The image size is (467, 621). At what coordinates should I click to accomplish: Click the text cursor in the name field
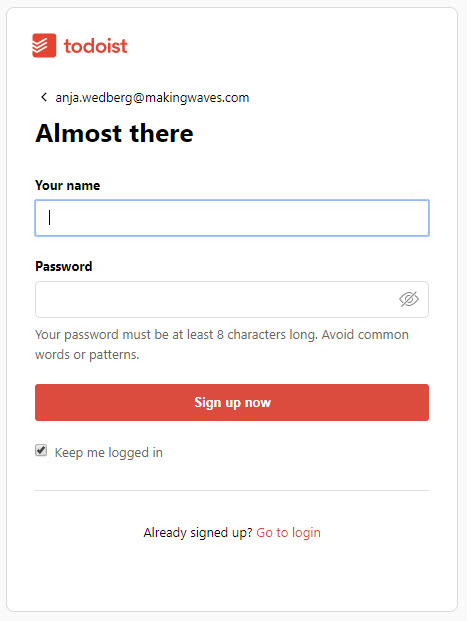tap(50, 217)
